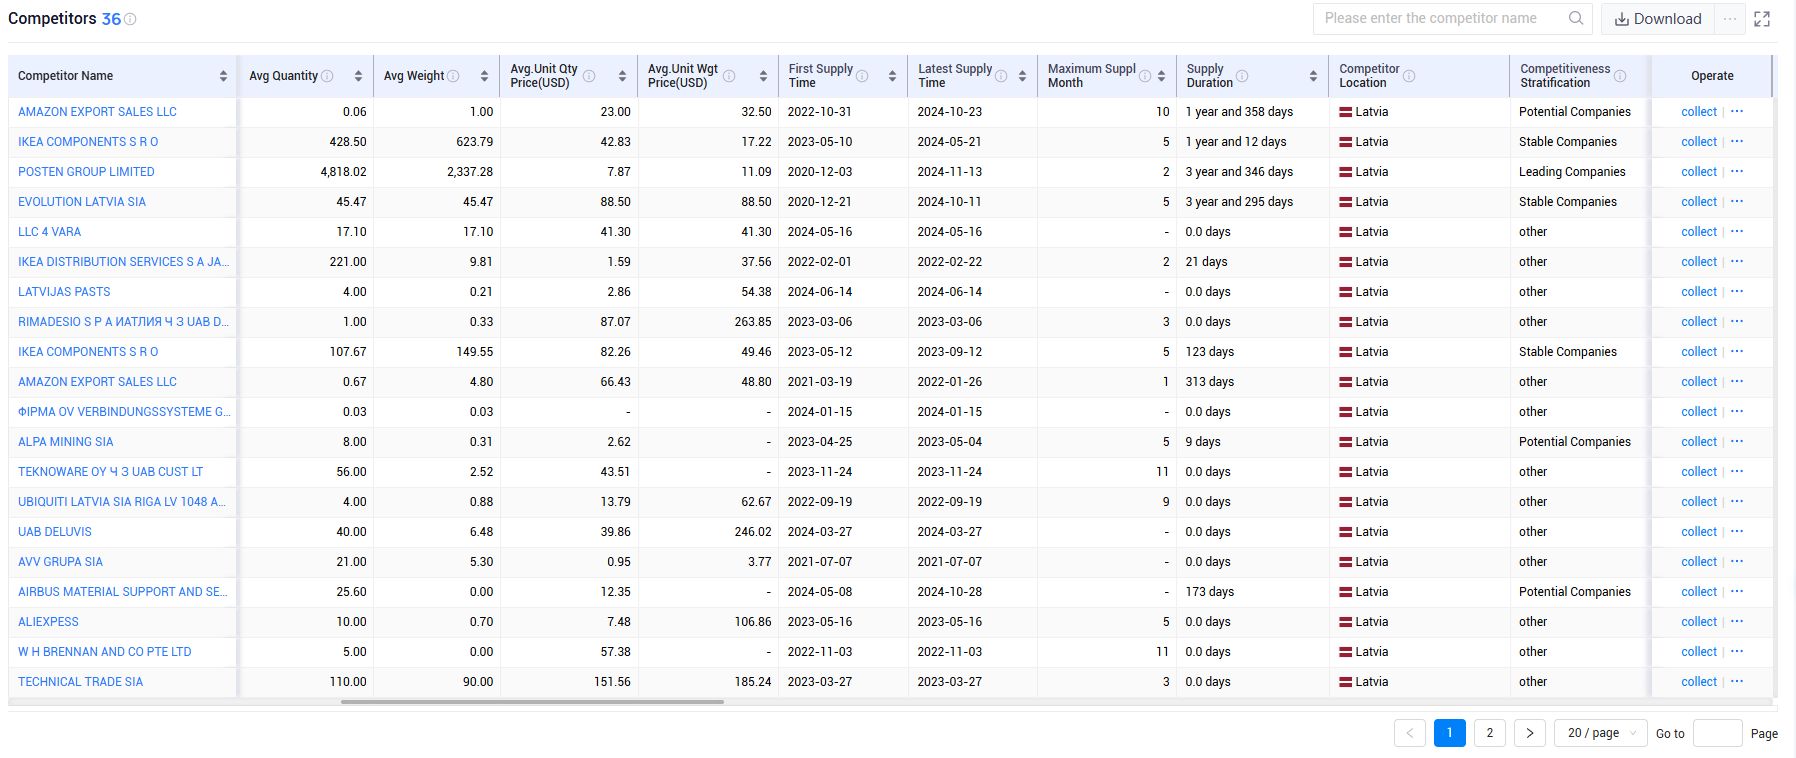Screen dimensions: 1796x758
Task: Open UAB DELUVIS competitor link
Action: coord(55,532)
